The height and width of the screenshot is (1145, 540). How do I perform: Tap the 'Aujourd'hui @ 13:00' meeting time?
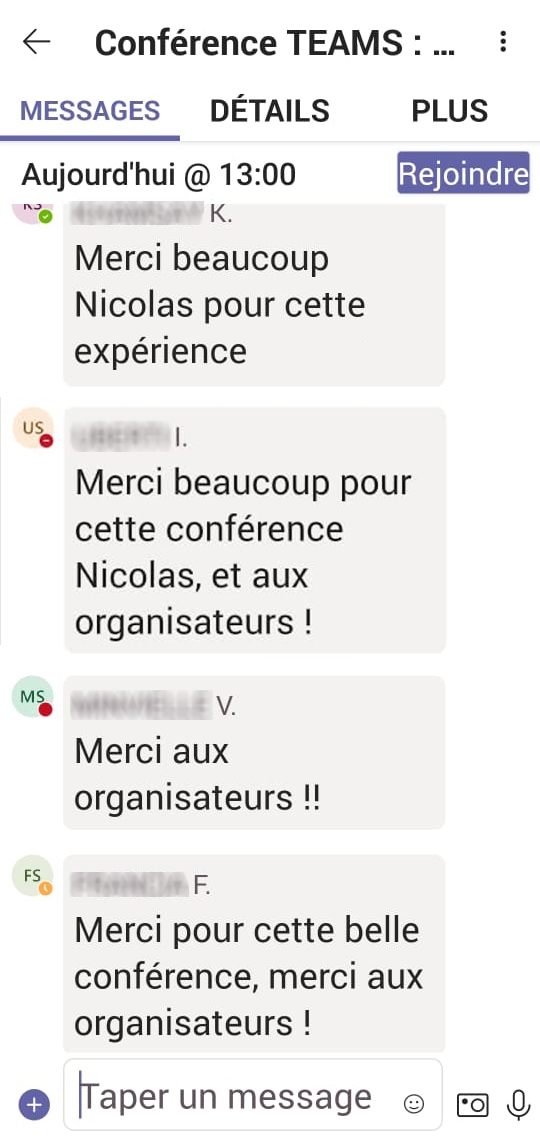point(159,175)
